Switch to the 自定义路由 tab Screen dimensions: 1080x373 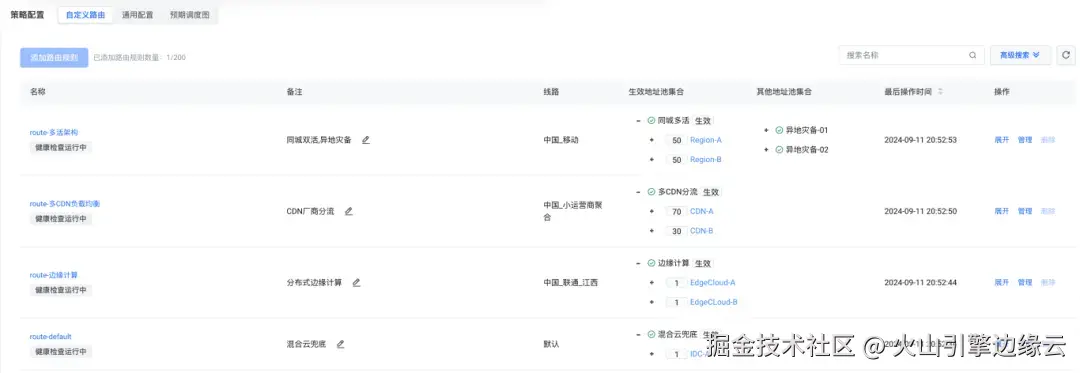(85, 14)
